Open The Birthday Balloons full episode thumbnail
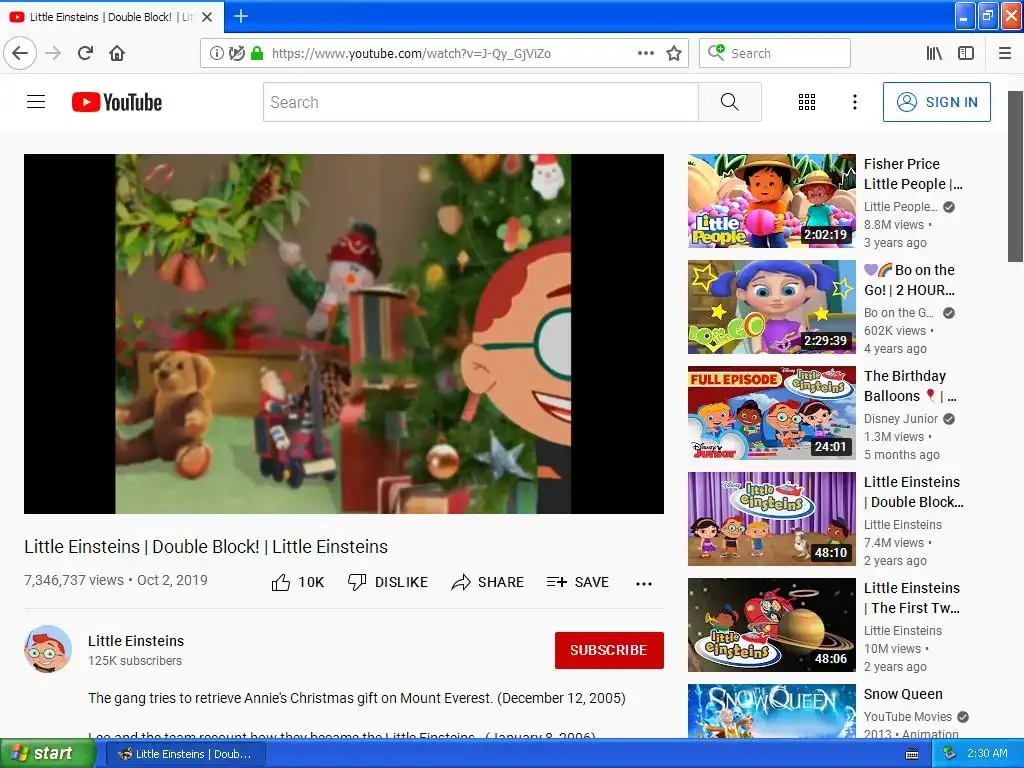Screen dimensions: 1024x768 pyautogui.click(x=772, y=413)
